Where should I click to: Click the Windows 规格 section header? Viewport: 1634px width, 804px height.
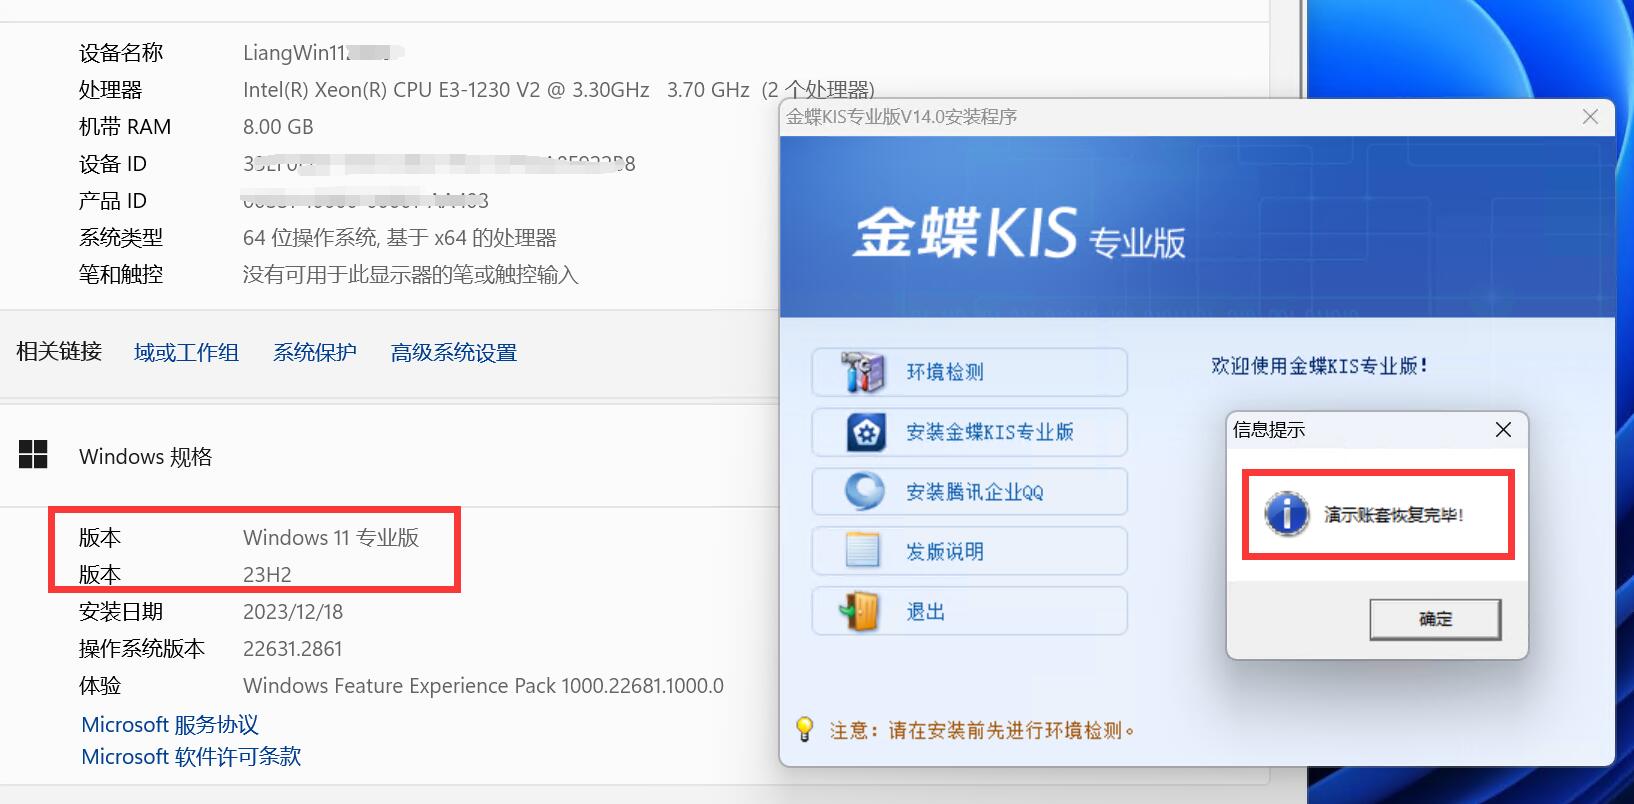click(146, 456)
